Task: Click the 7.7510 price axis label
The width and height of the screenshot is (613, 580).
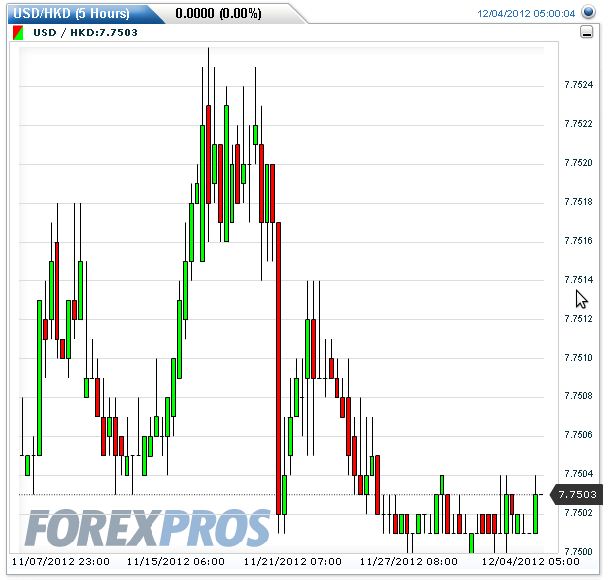Action: tap(579, 358)
